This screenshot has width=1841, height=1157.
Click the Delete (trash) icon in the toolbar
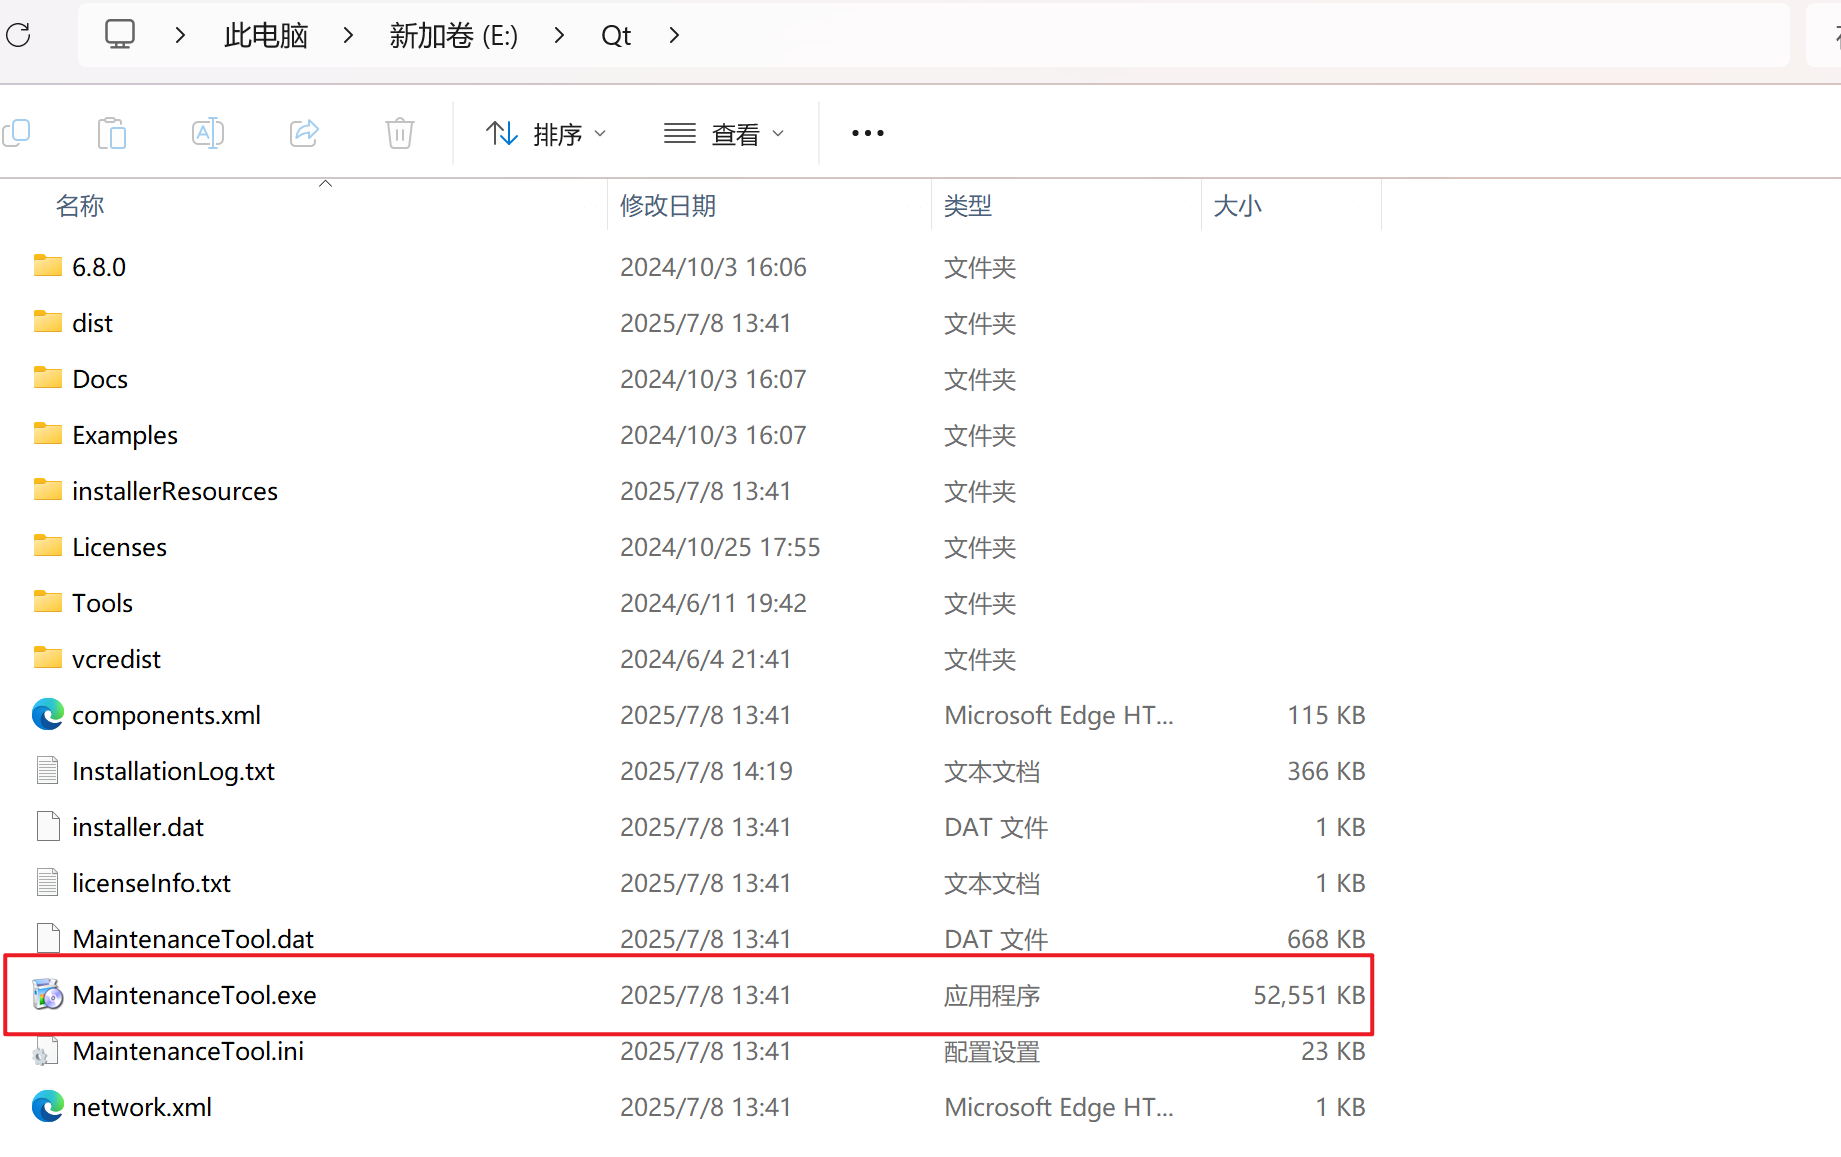(x=399, y=132)
